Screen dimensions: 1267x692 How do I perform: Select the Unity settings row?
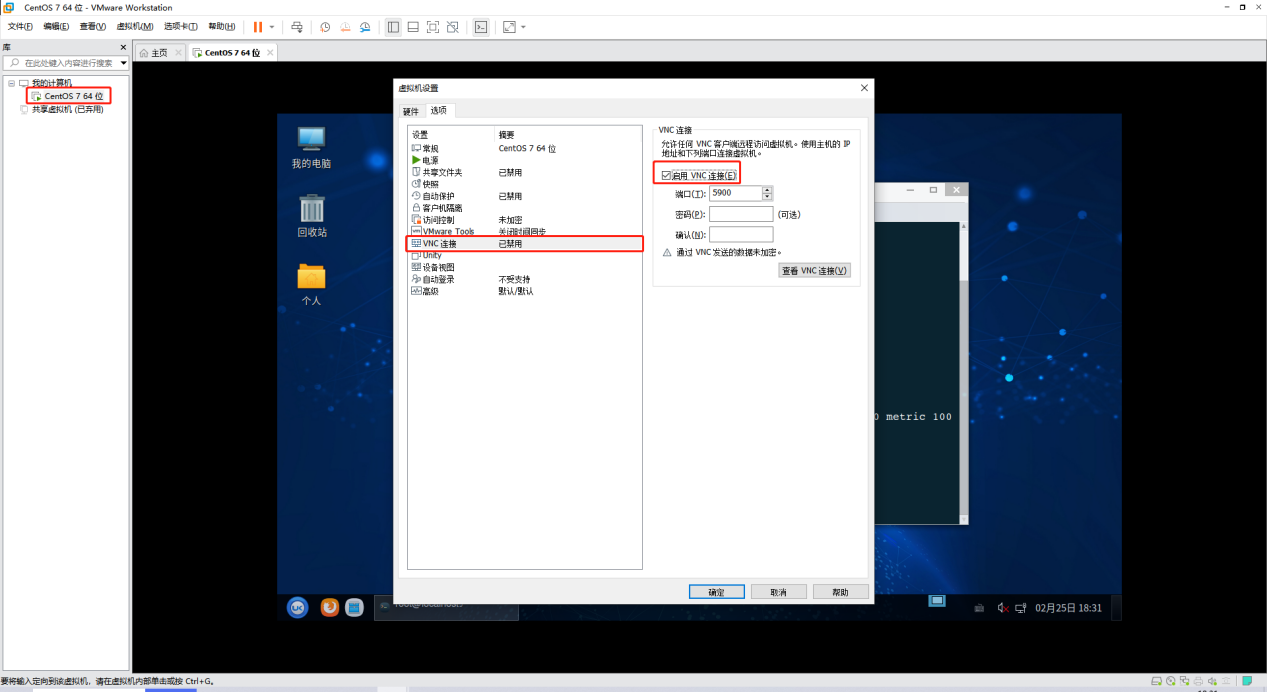coord(525,255)
